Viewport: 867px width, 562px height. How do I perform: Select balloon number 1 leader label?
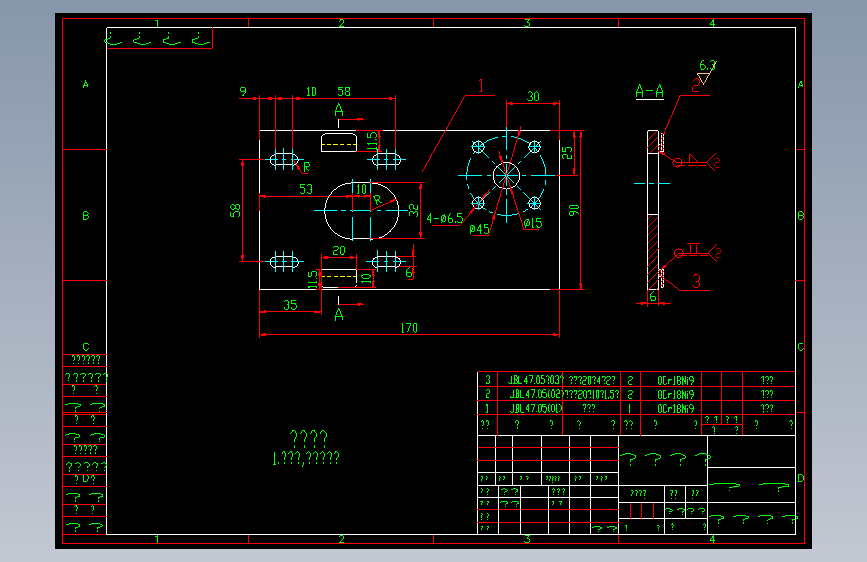[480, 86]
